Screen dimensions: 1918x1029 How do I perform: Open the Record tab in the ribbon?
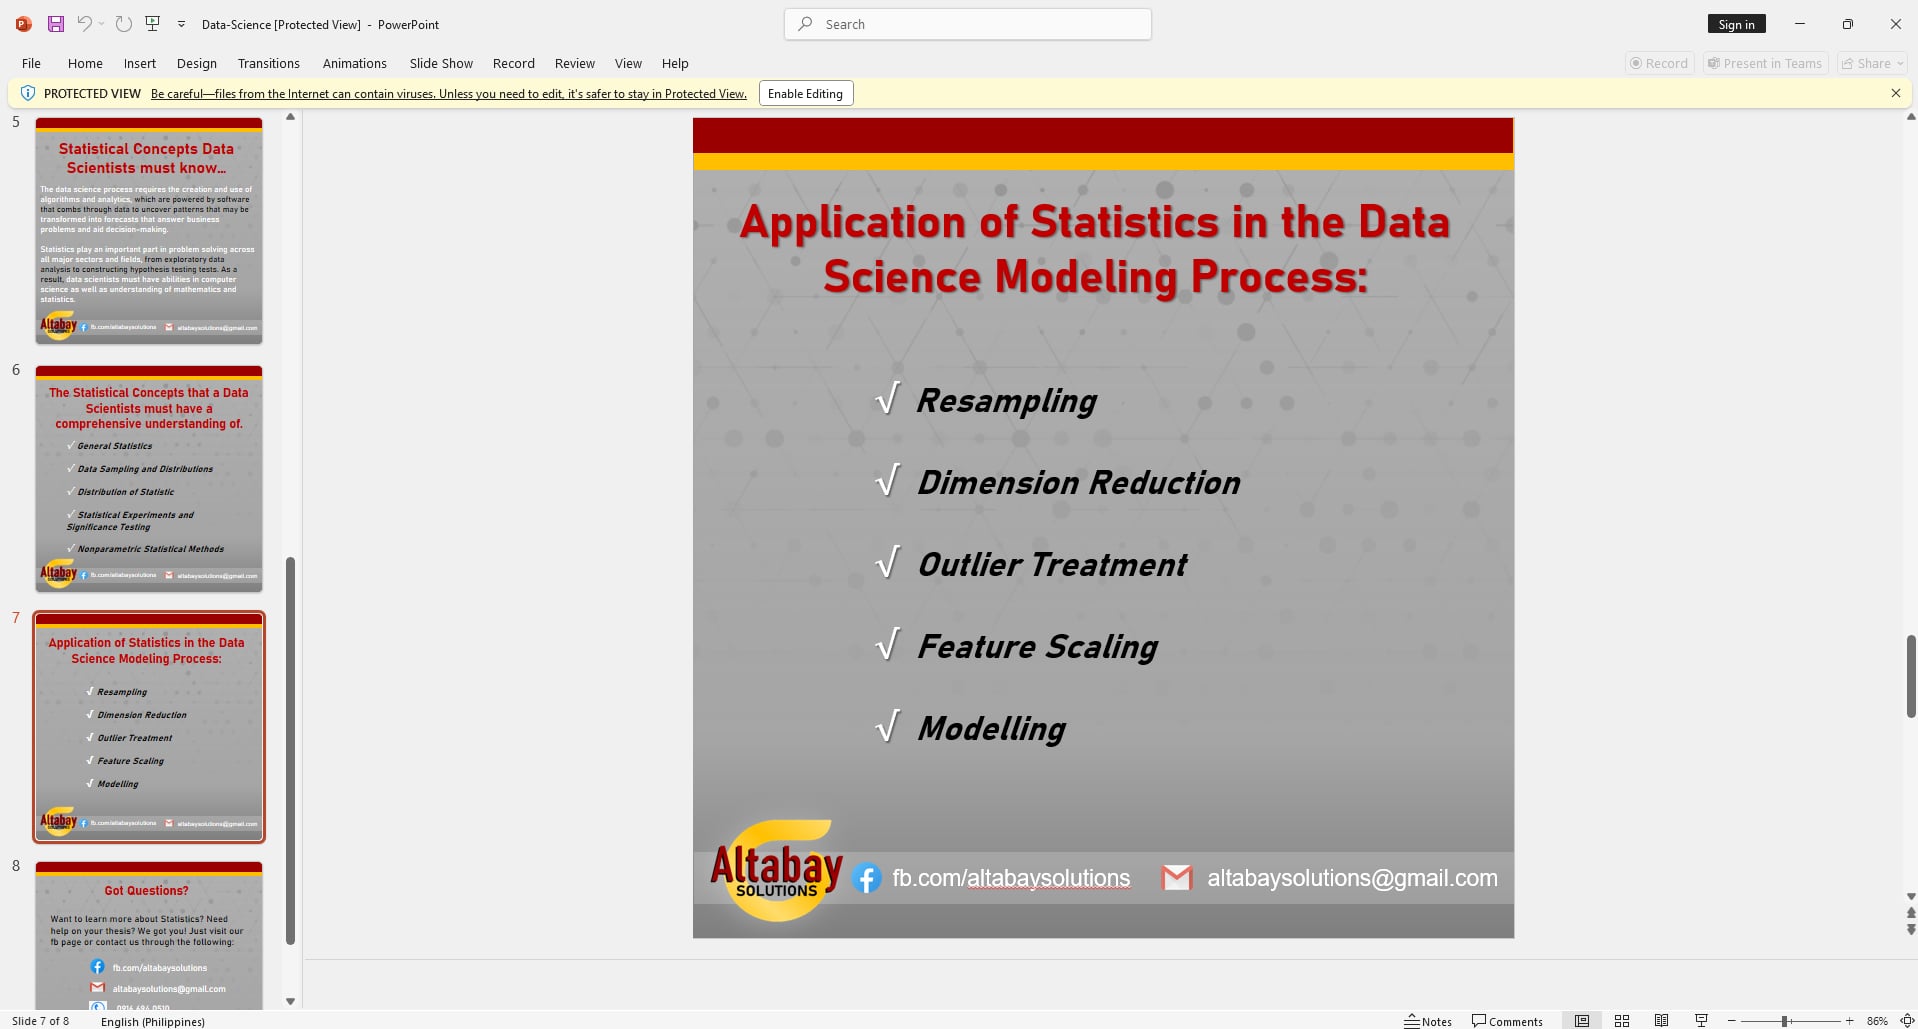tap(514, 63)
